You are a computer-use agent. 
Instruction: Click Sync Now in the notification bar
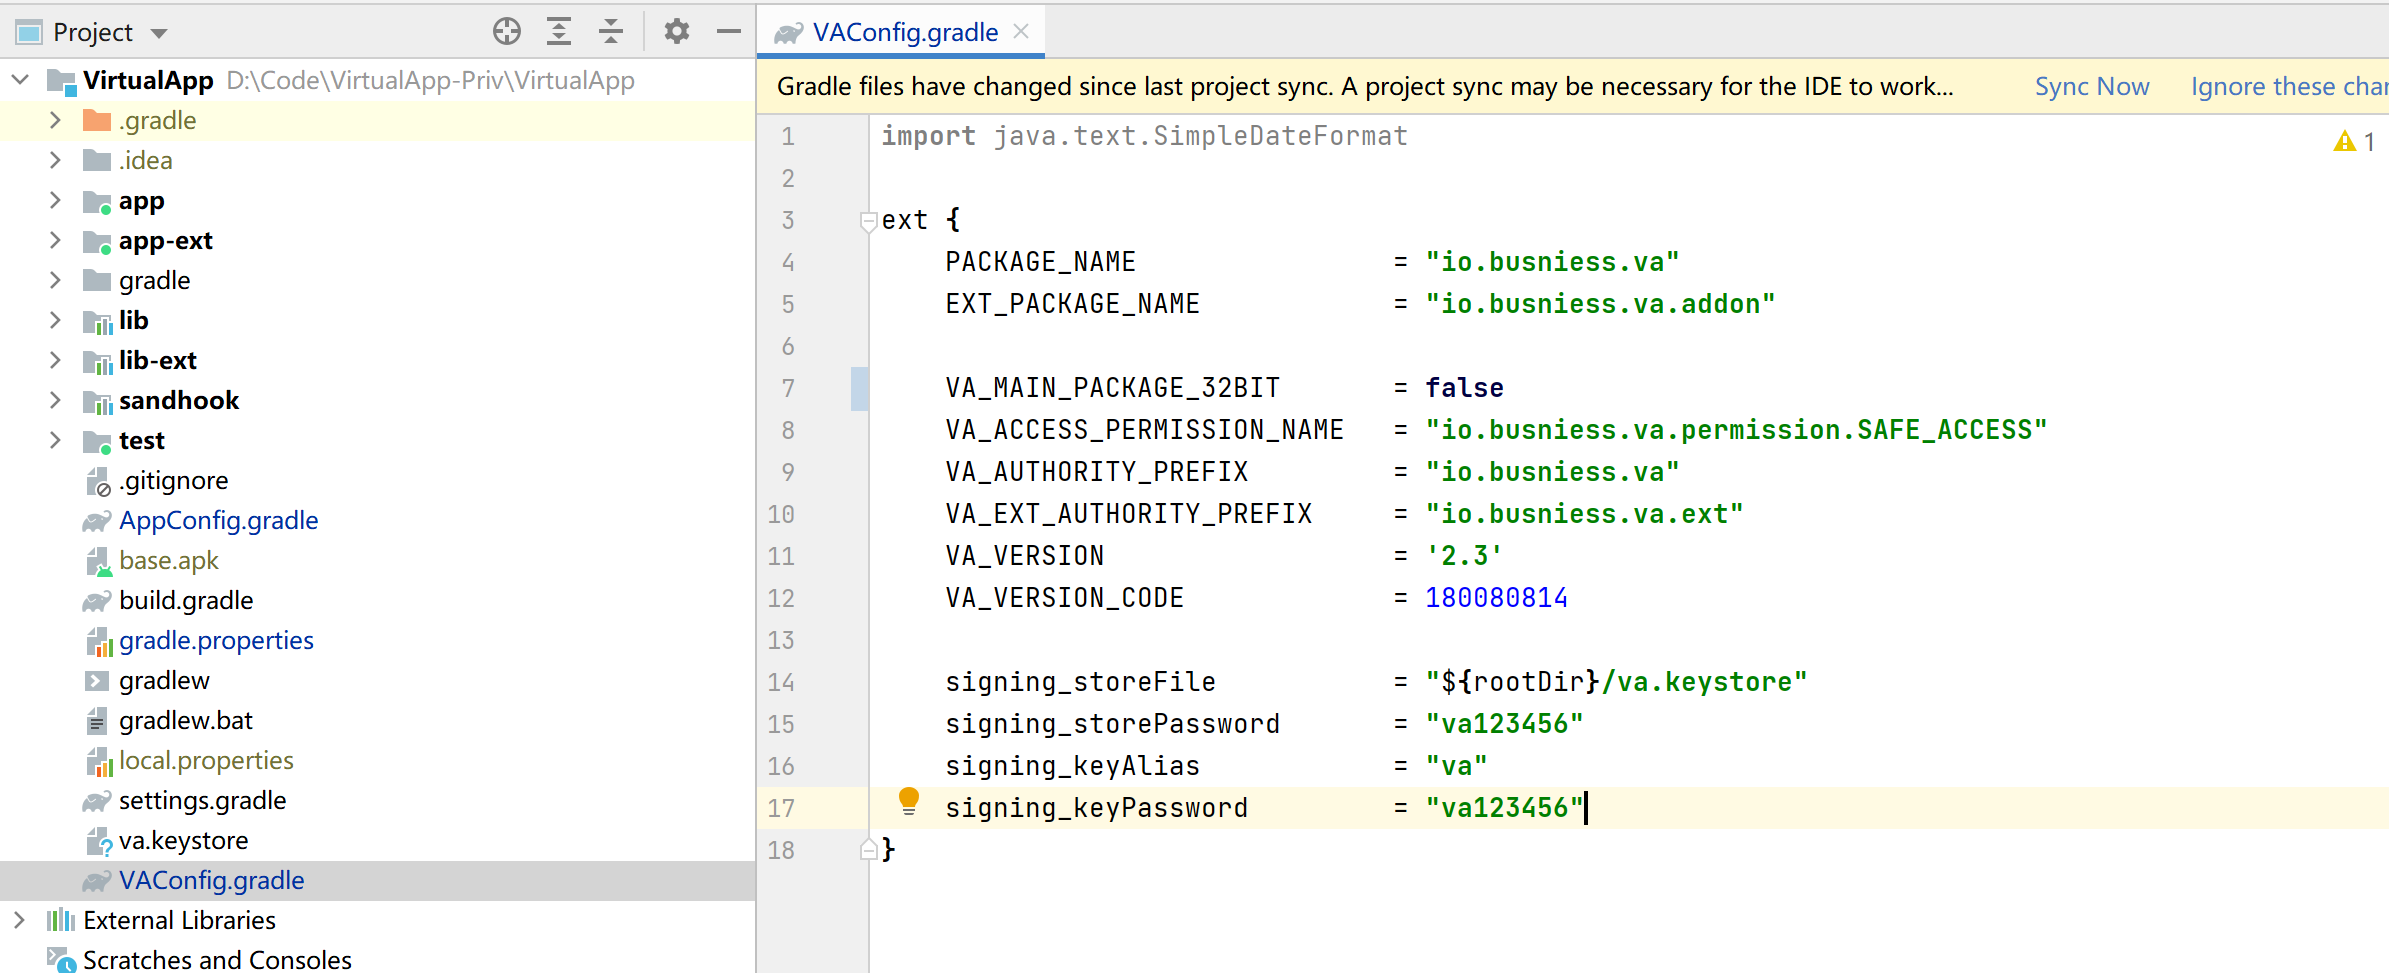2091,85
